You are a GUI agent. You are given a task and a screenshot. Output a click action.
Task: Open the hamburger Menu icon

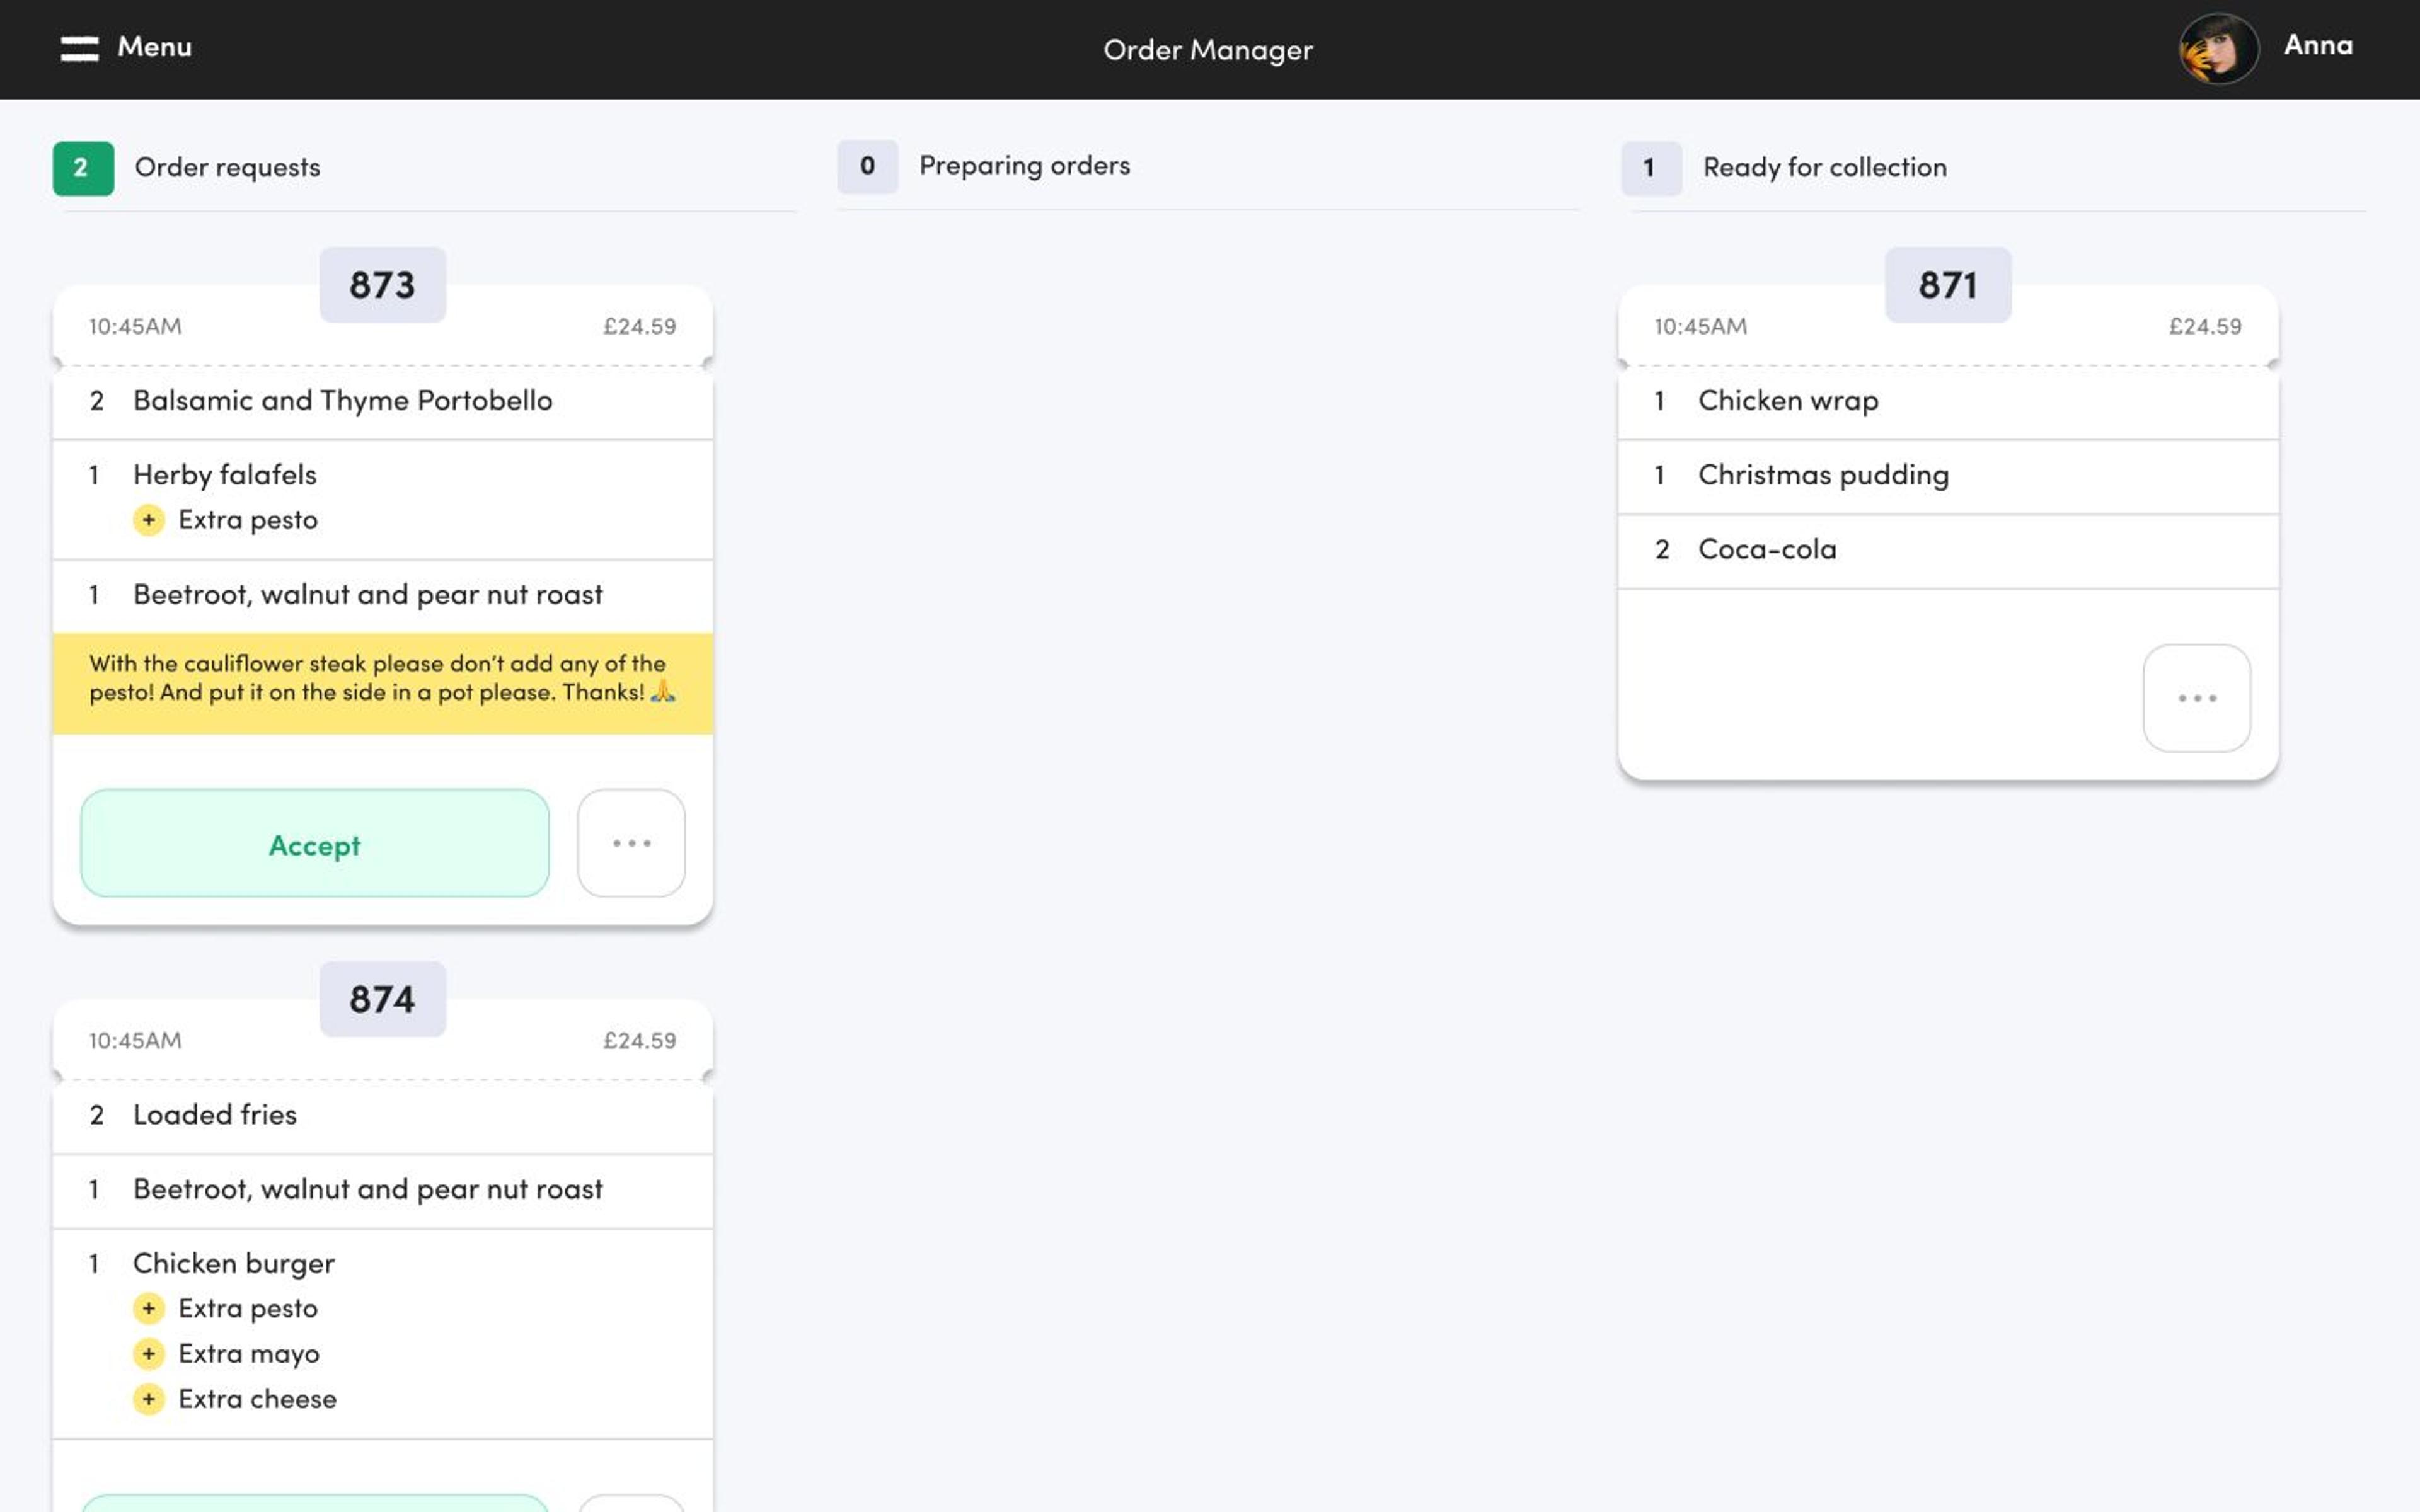pos(79,48)
